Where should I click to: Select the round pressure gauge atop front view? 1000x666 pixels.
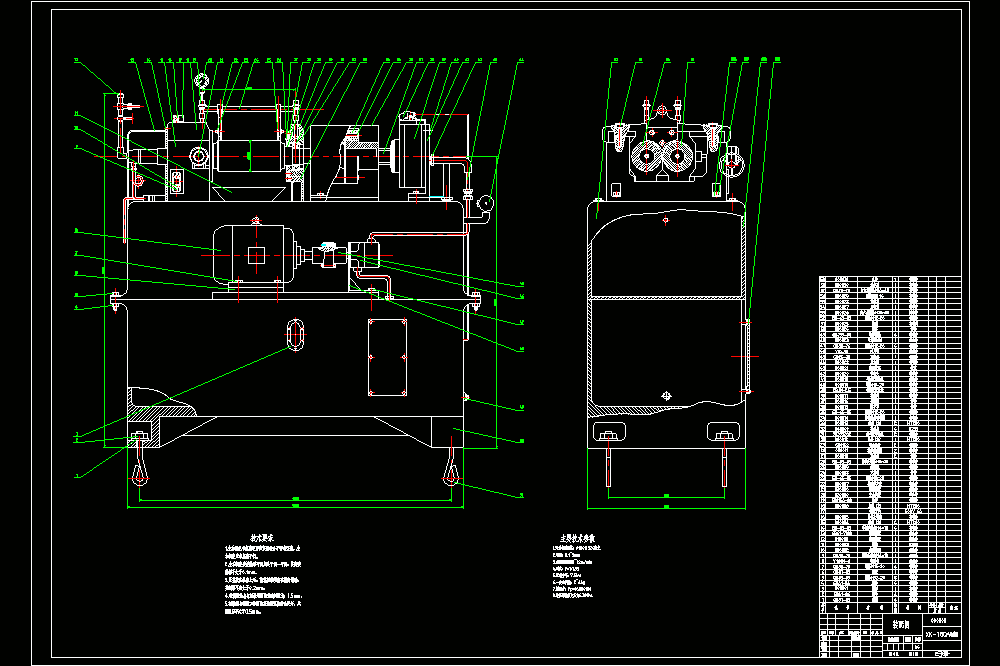coord(202,82)
